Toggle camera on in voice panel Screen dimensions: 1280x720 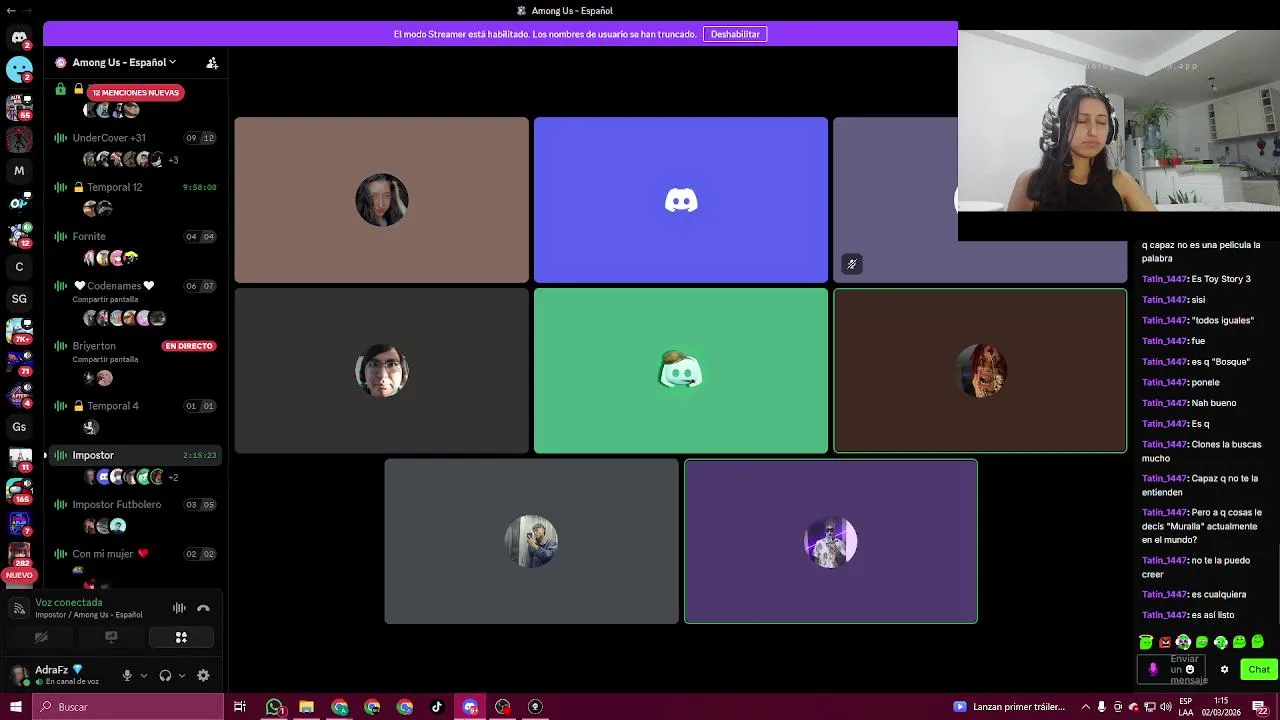(41, 637)
